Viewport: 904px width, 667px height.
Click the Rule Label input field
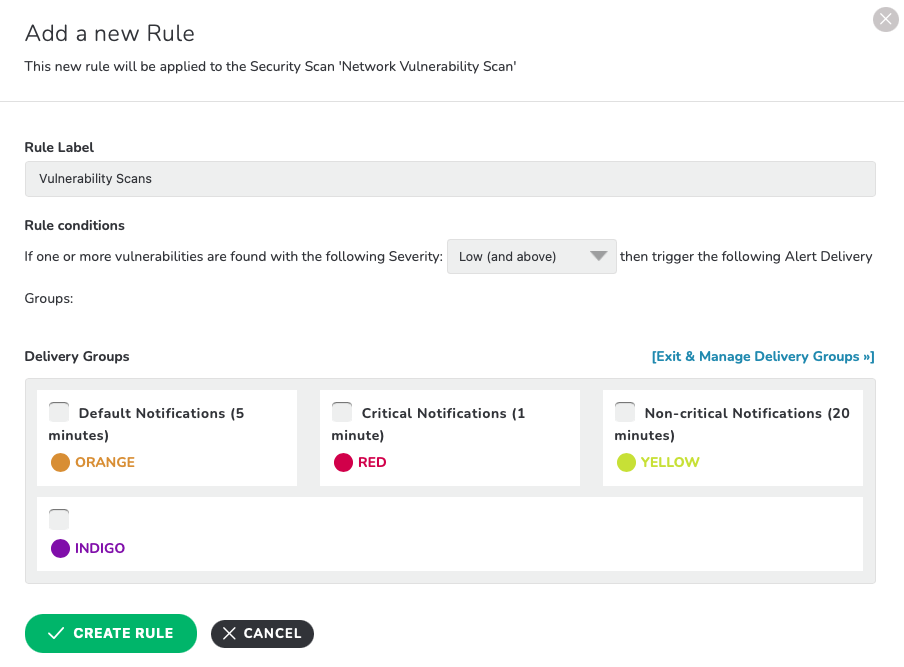pyautogui.click(x=450, y=179)
